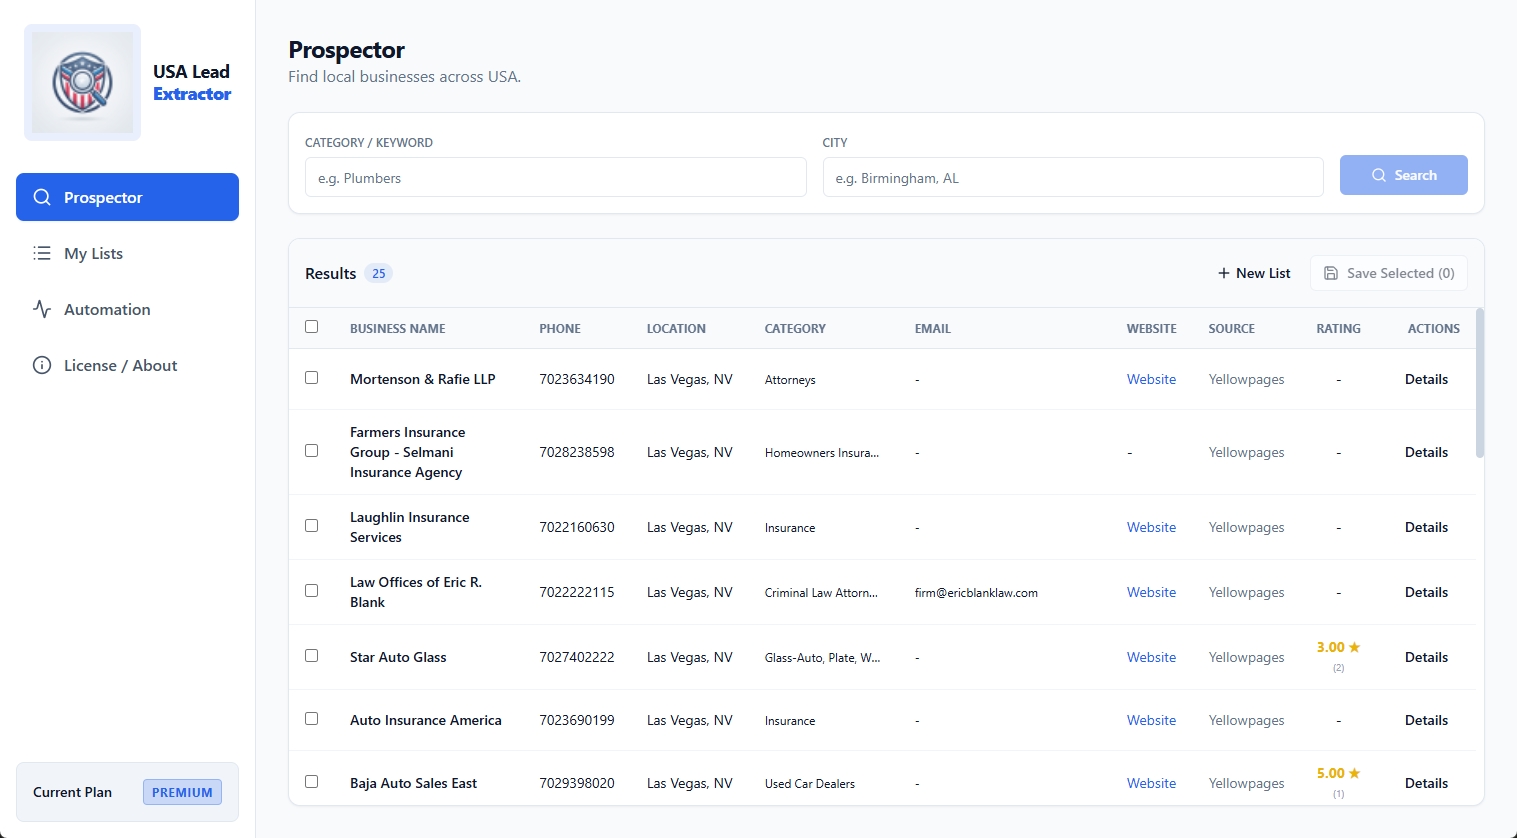
Task: Click the magnifier icon inside the Search button
Action: pyautogui.click(x=1377, y=174)
